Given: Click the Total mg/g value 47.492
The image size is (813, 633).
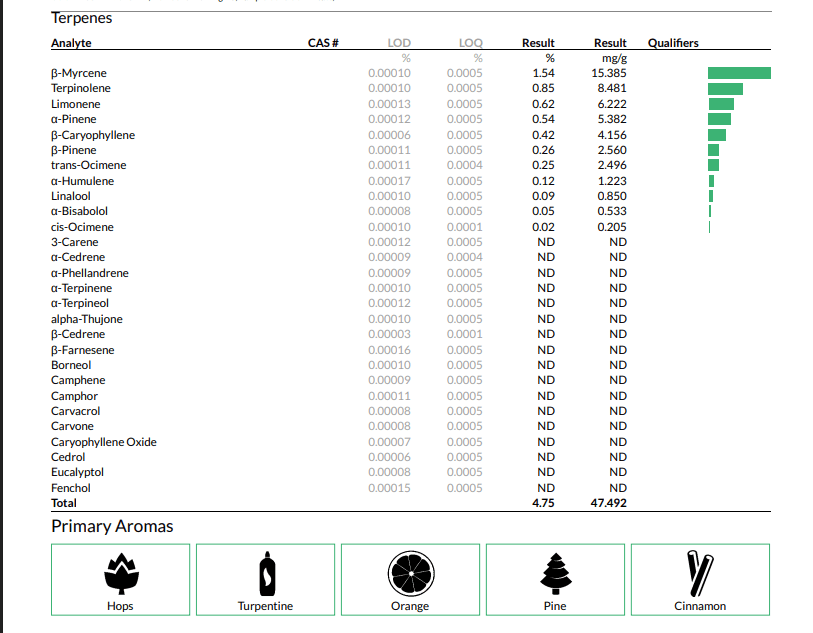Looking at the screenshot, I should point(608,503).
